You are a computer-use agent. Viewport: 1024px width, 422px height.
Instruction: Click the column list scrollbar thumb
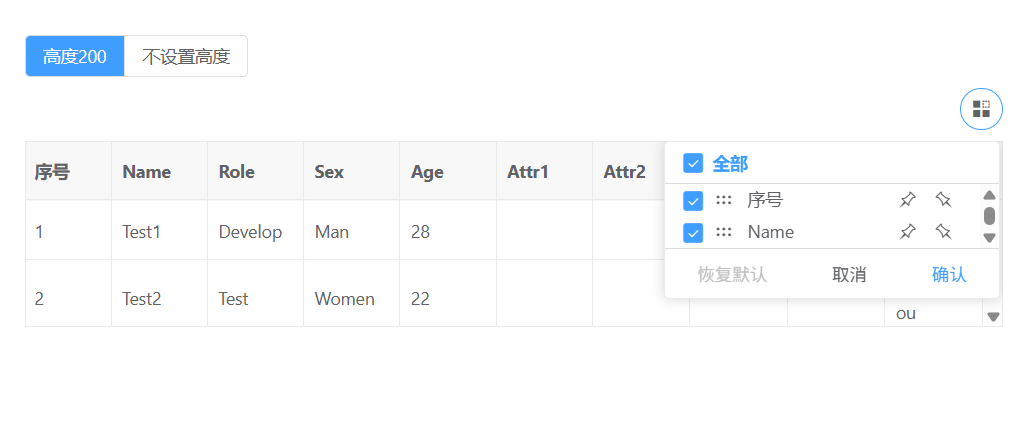coord(989,215)
